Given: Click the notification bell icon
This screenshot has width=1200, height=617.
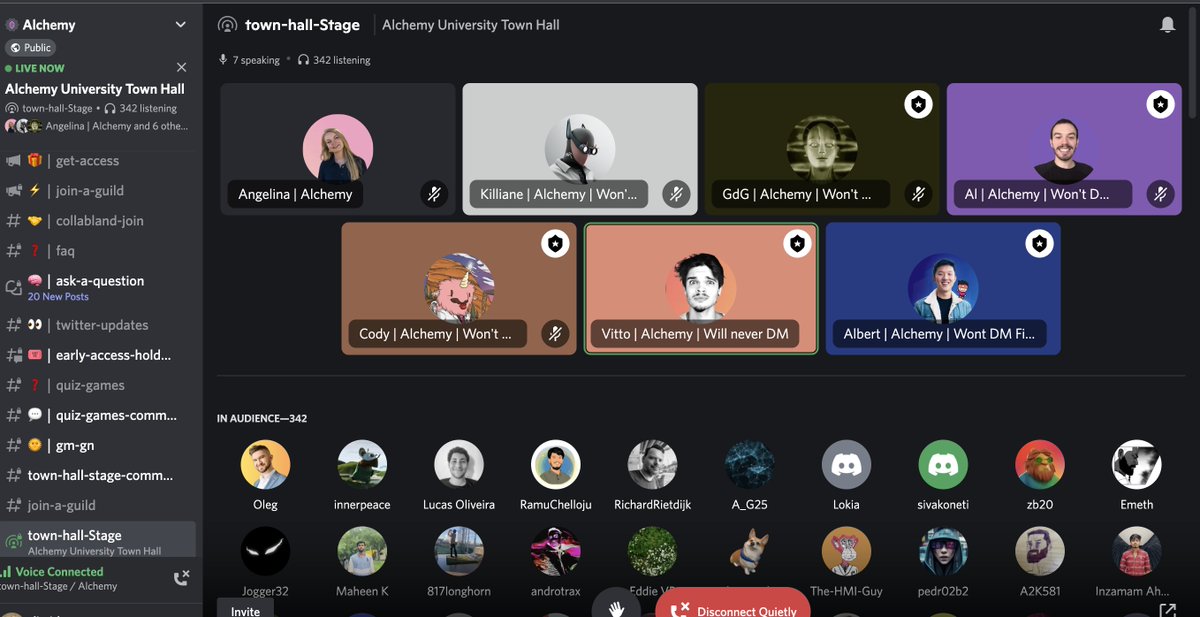Looking at the screenshot, I should [x=1167, y=25].
